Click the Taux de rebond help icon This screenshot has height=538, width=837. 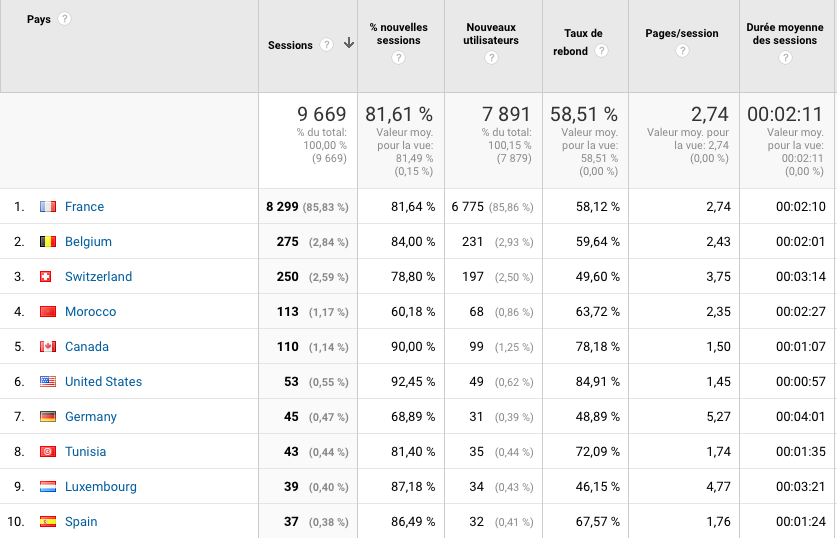pyautogui.click(x=601, y=51)
